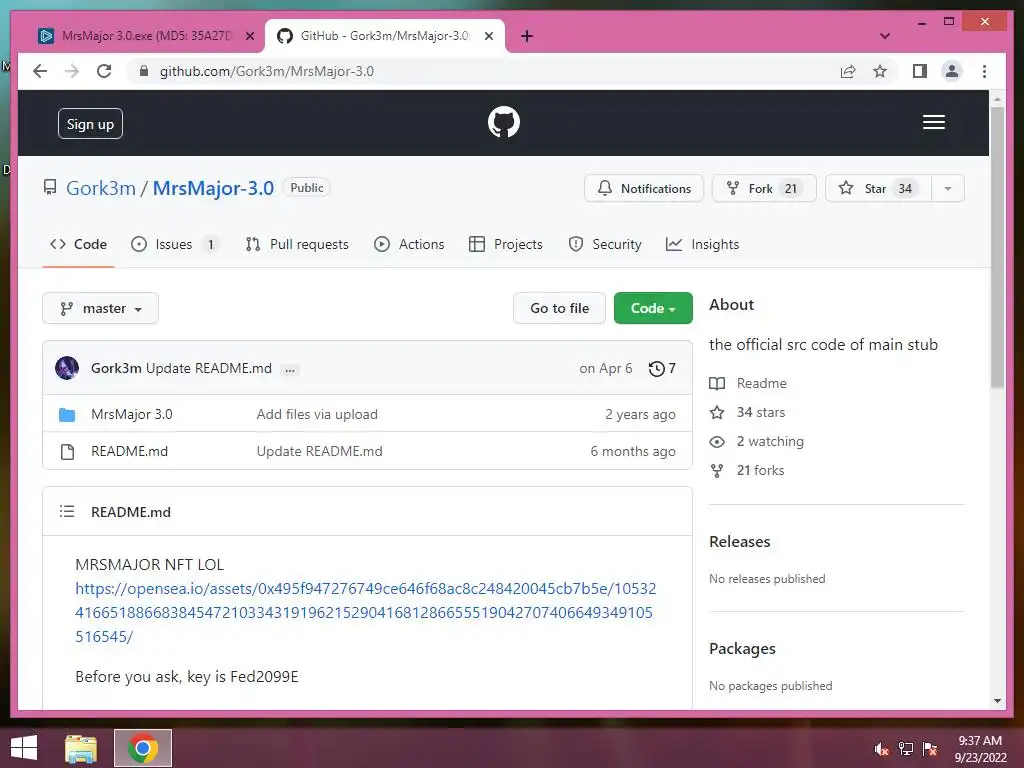1024x768 pixels.
Task: Click the share page icon in address bar
Action: coord(848,71)
